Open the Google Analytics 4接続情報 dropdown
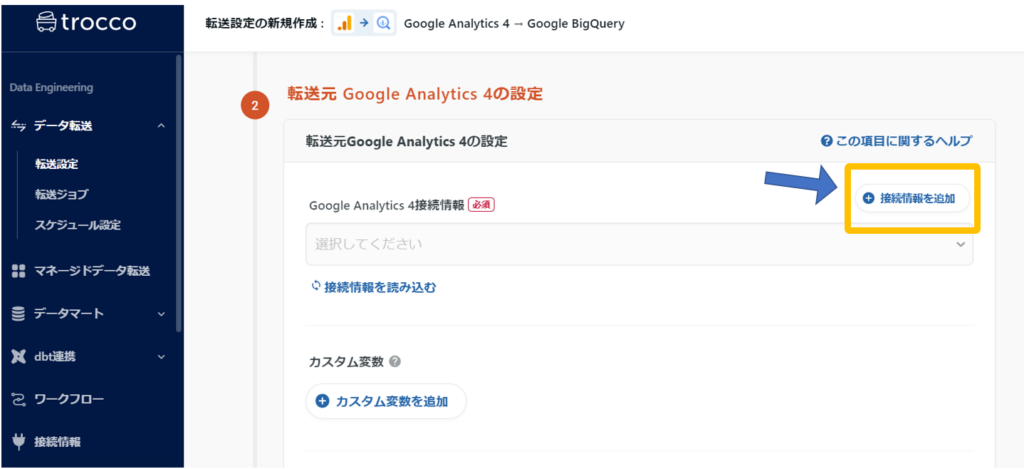The image size is (1024, 469). pyautogui.click(x=638, y=244)
